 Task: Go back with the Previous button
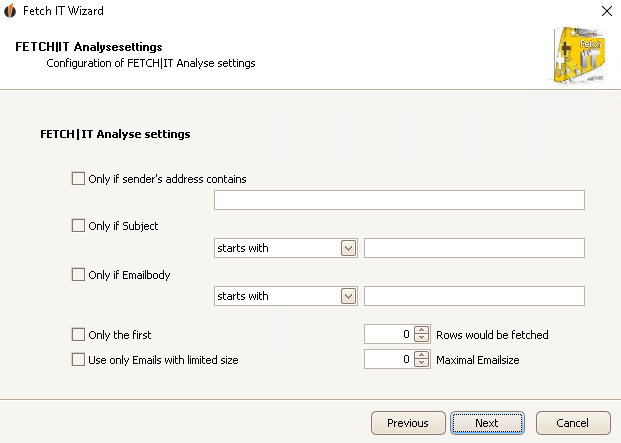coord(408,423)
